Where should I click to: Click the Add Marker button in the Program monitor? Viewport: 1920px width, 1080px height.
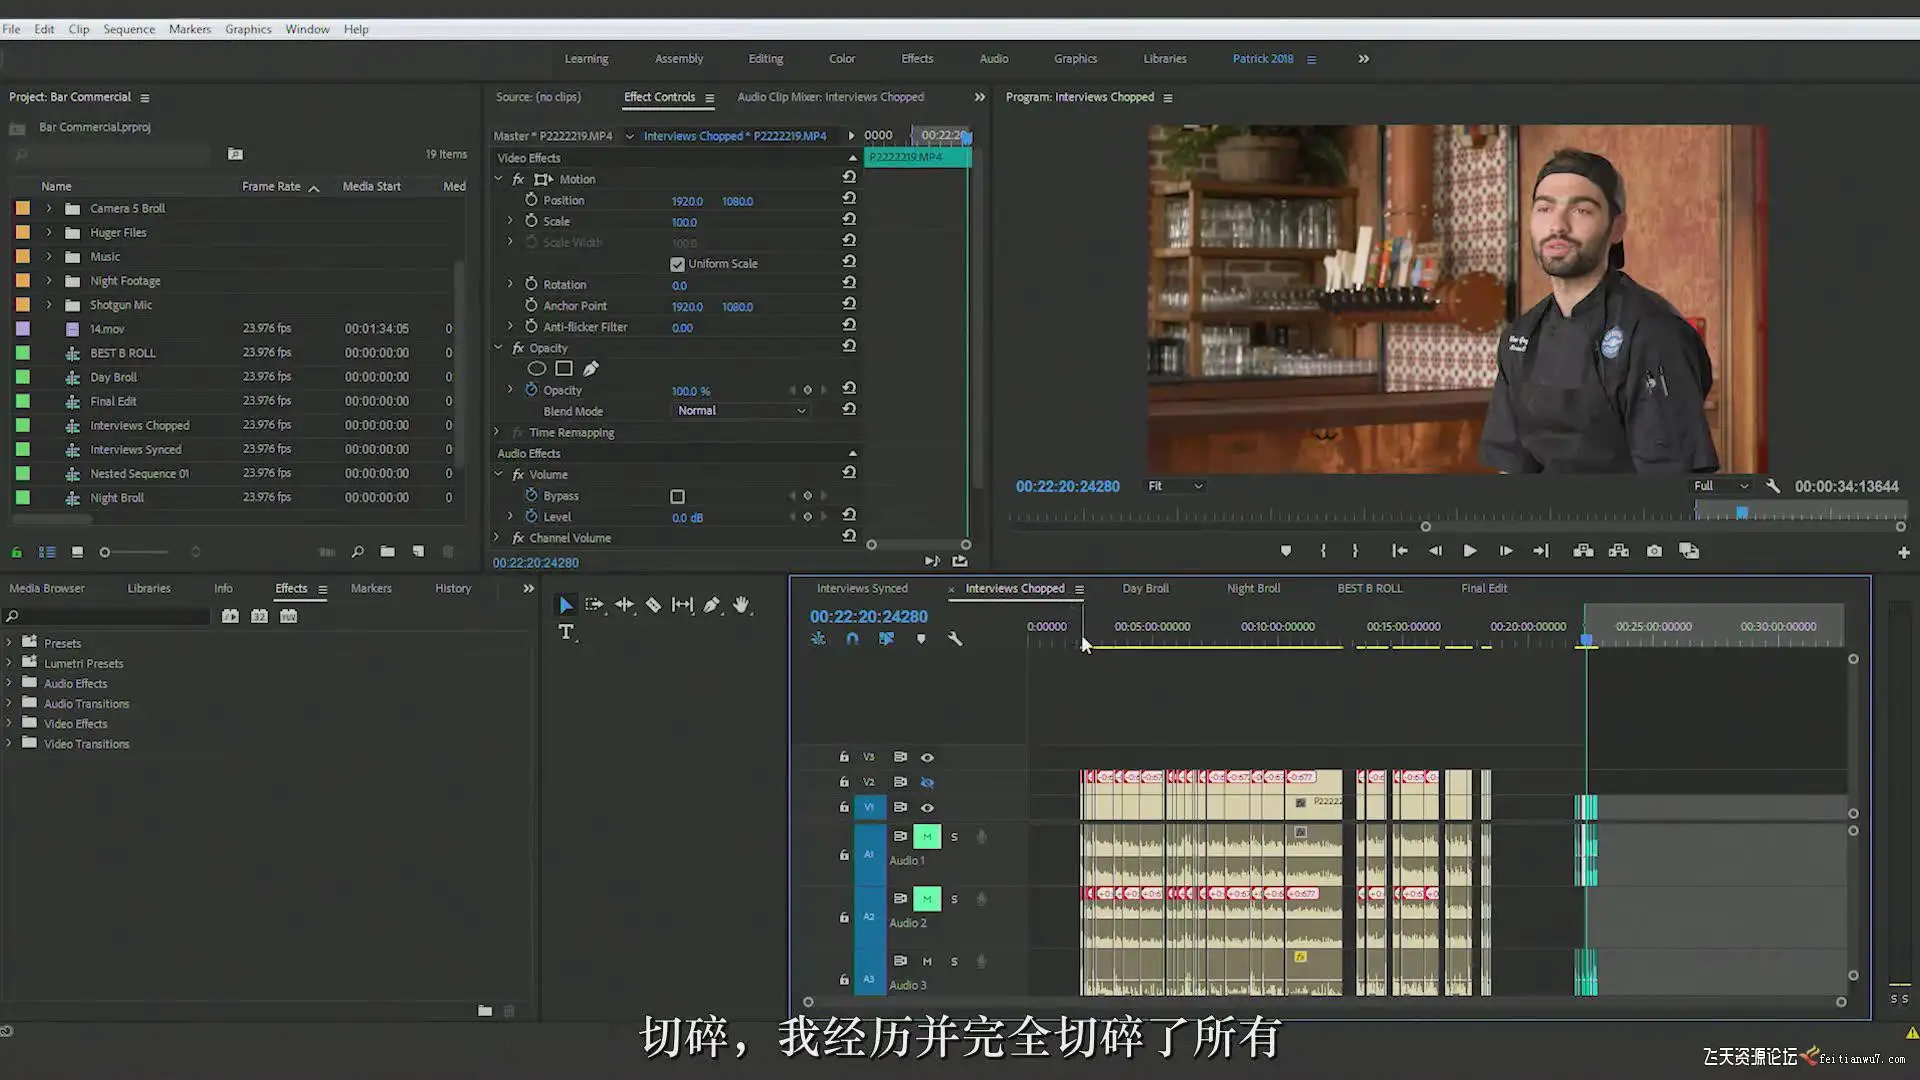coord(1286,551)
